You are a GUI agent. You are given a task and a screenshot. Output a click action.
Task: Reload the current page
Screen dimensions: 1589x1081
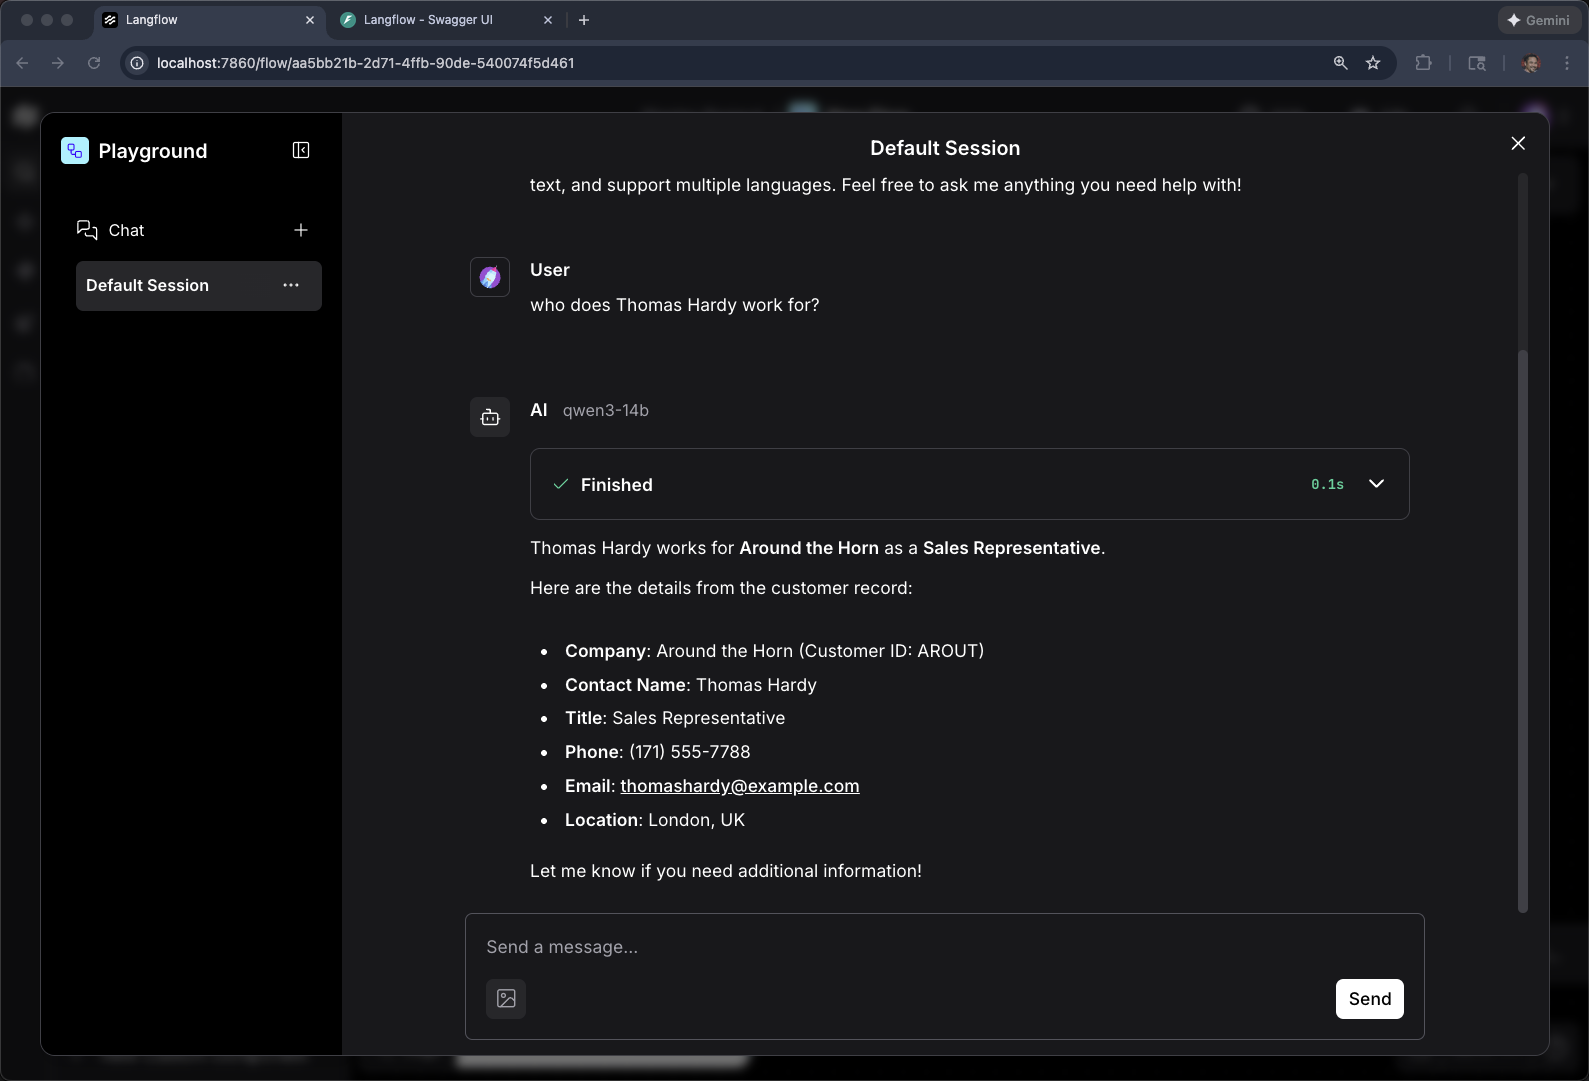94,63
